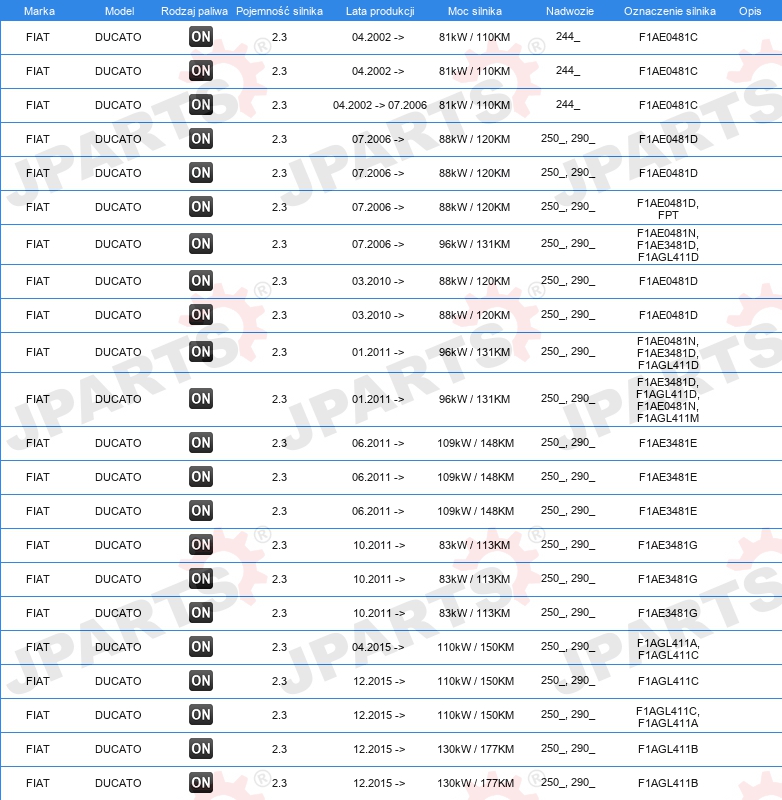Select '96kW / 131KM' in the row containing F1AGL411M

[474, 399]
